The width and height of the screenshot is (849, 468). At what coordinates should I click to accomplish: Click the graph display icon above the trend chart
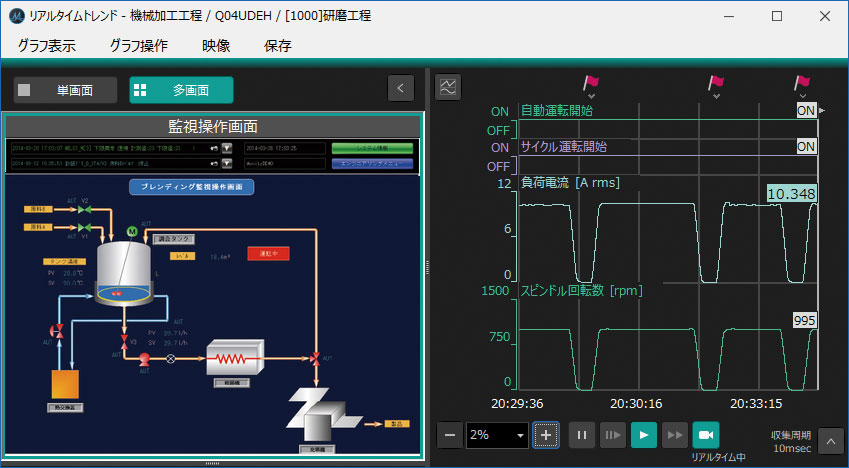pos(448,88)
